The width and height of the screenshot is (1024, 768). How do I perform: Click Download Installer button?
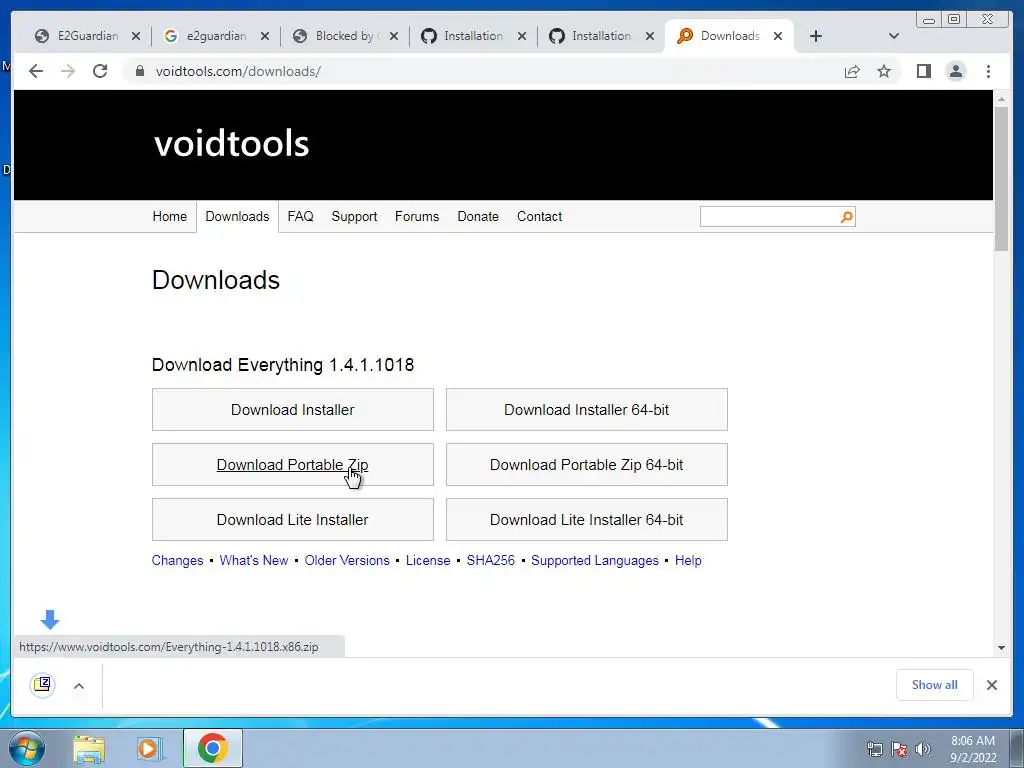coord(293,409)
